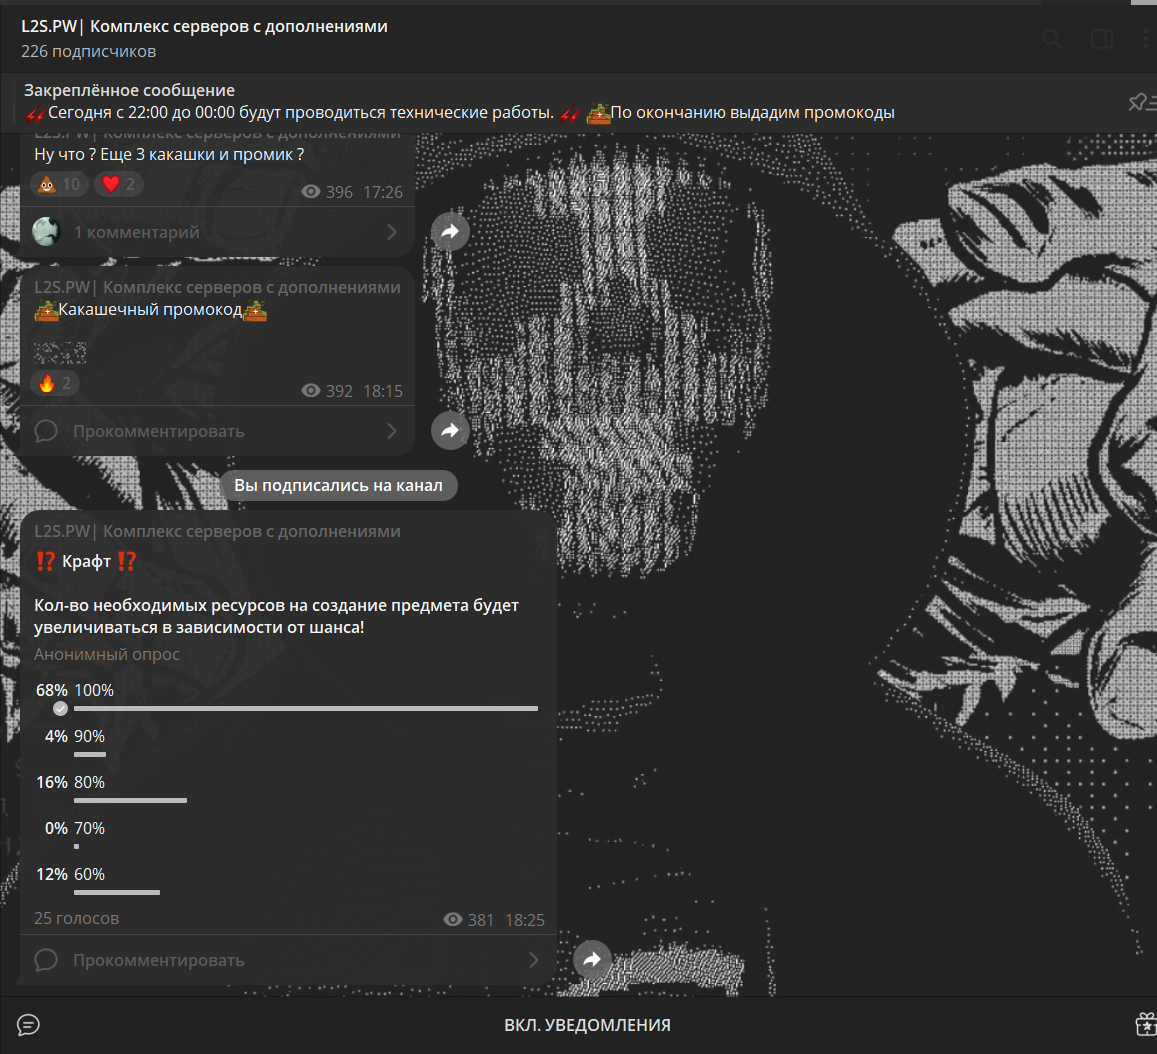
Task: Click the fire reaction on promo post
Action: 55,383
